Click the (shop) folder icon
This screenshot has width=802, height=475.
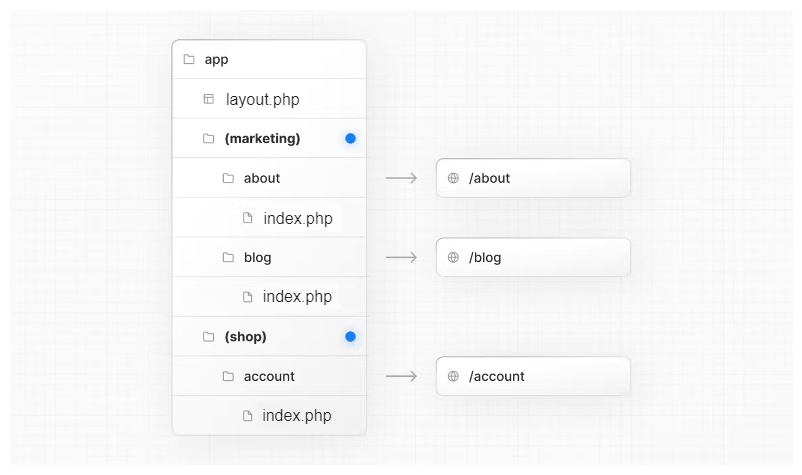click(208, 337)
